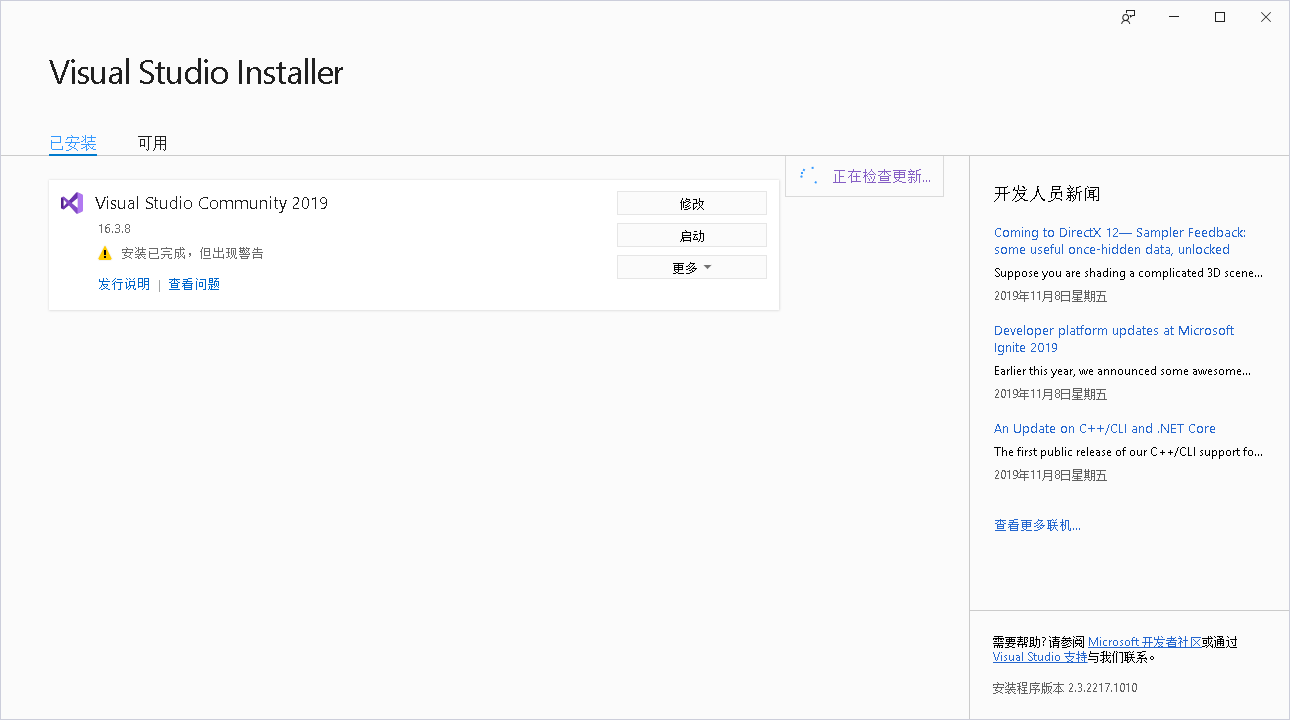Click the Visual Studio Community 2019 product icon
Screen dimensions: 1290x720
(72, 203)
